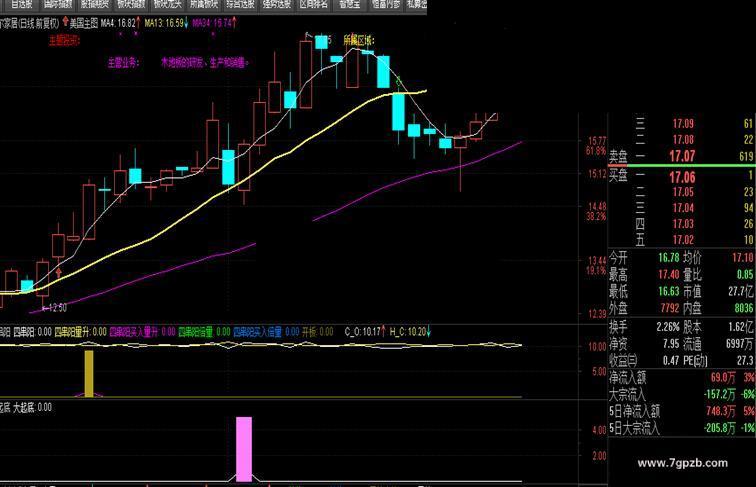Select sell price 17.09 row
The width and height of the screenshot is (756, 487).
682,124
